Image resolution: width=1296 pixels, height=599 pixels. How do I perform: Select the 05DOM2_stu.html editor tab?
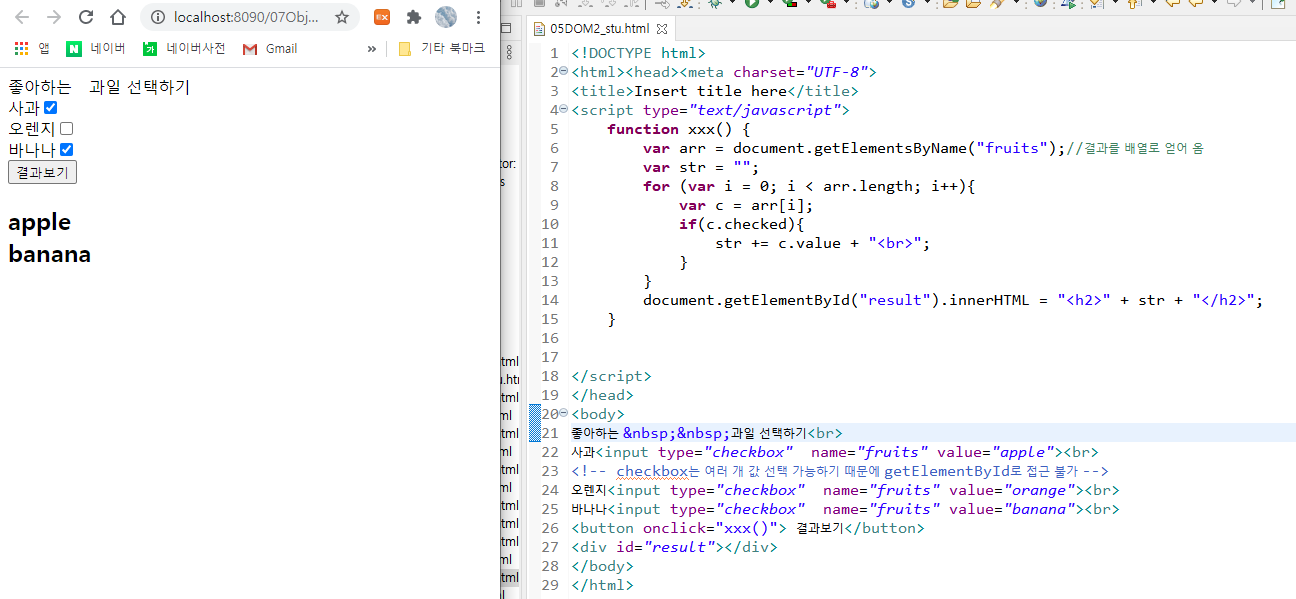(599, 29)
